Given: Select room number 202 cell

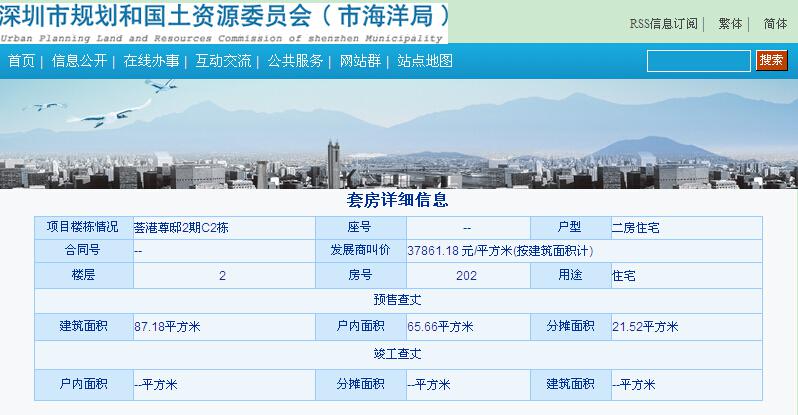Looking at the screenshot, I should tap(468, 275).
